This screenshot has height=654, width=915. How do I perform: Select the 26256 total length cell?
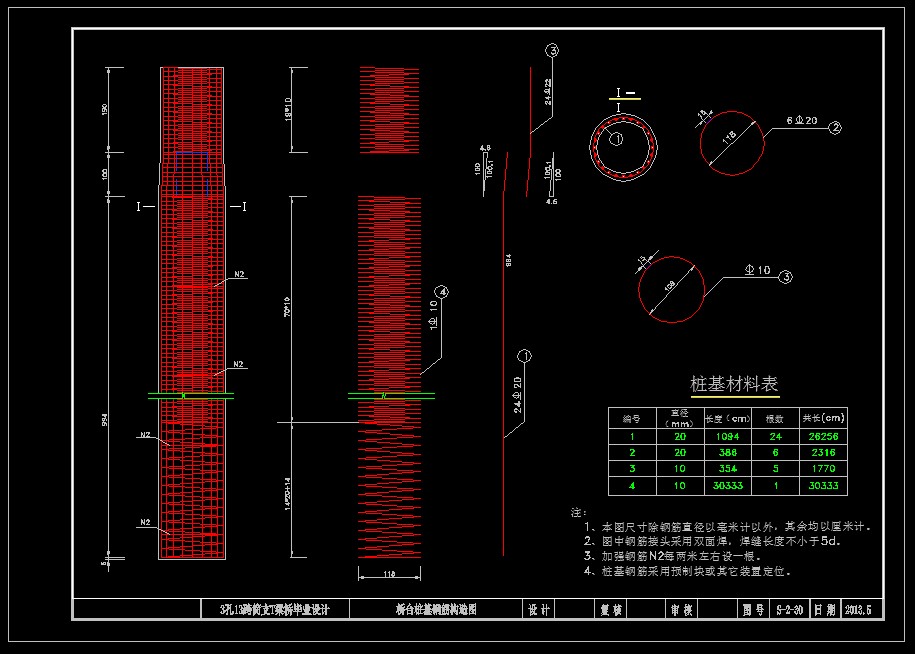tap(822, 436)
